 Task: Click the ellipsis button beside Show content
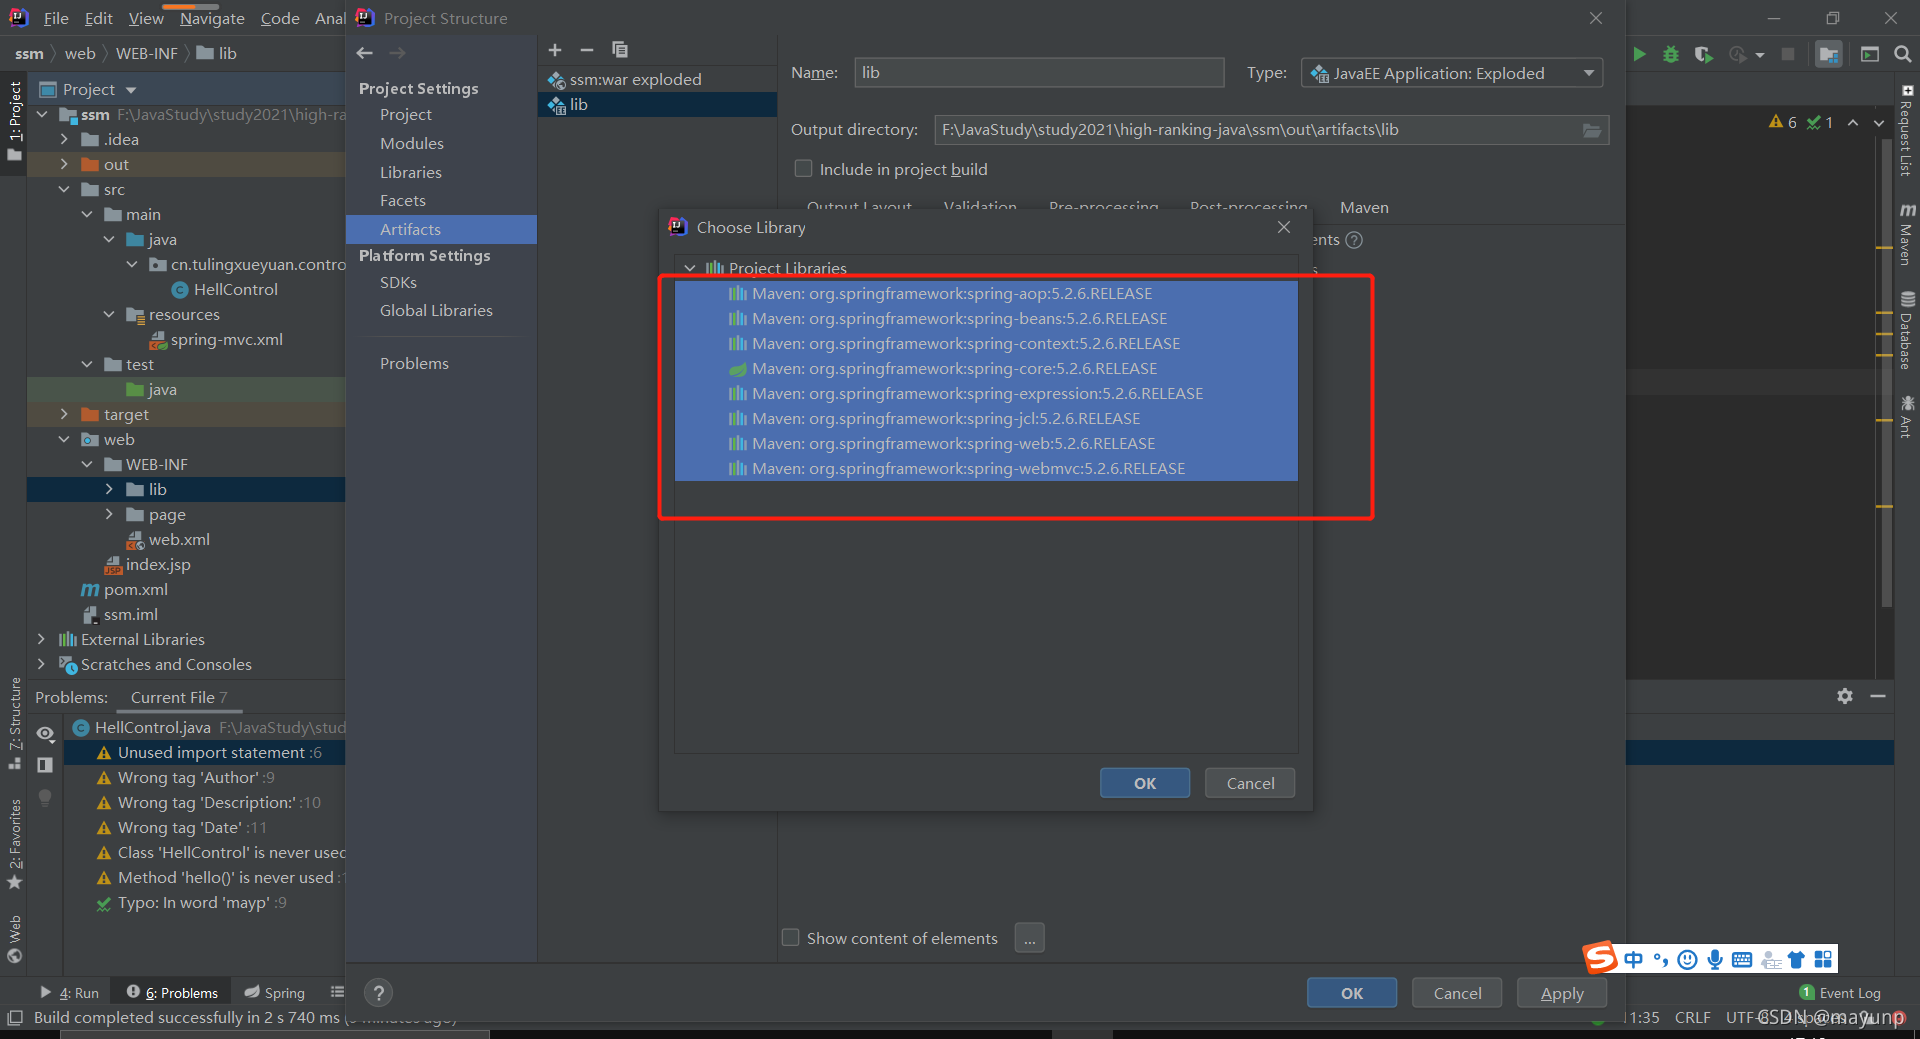coord(1029,938)
